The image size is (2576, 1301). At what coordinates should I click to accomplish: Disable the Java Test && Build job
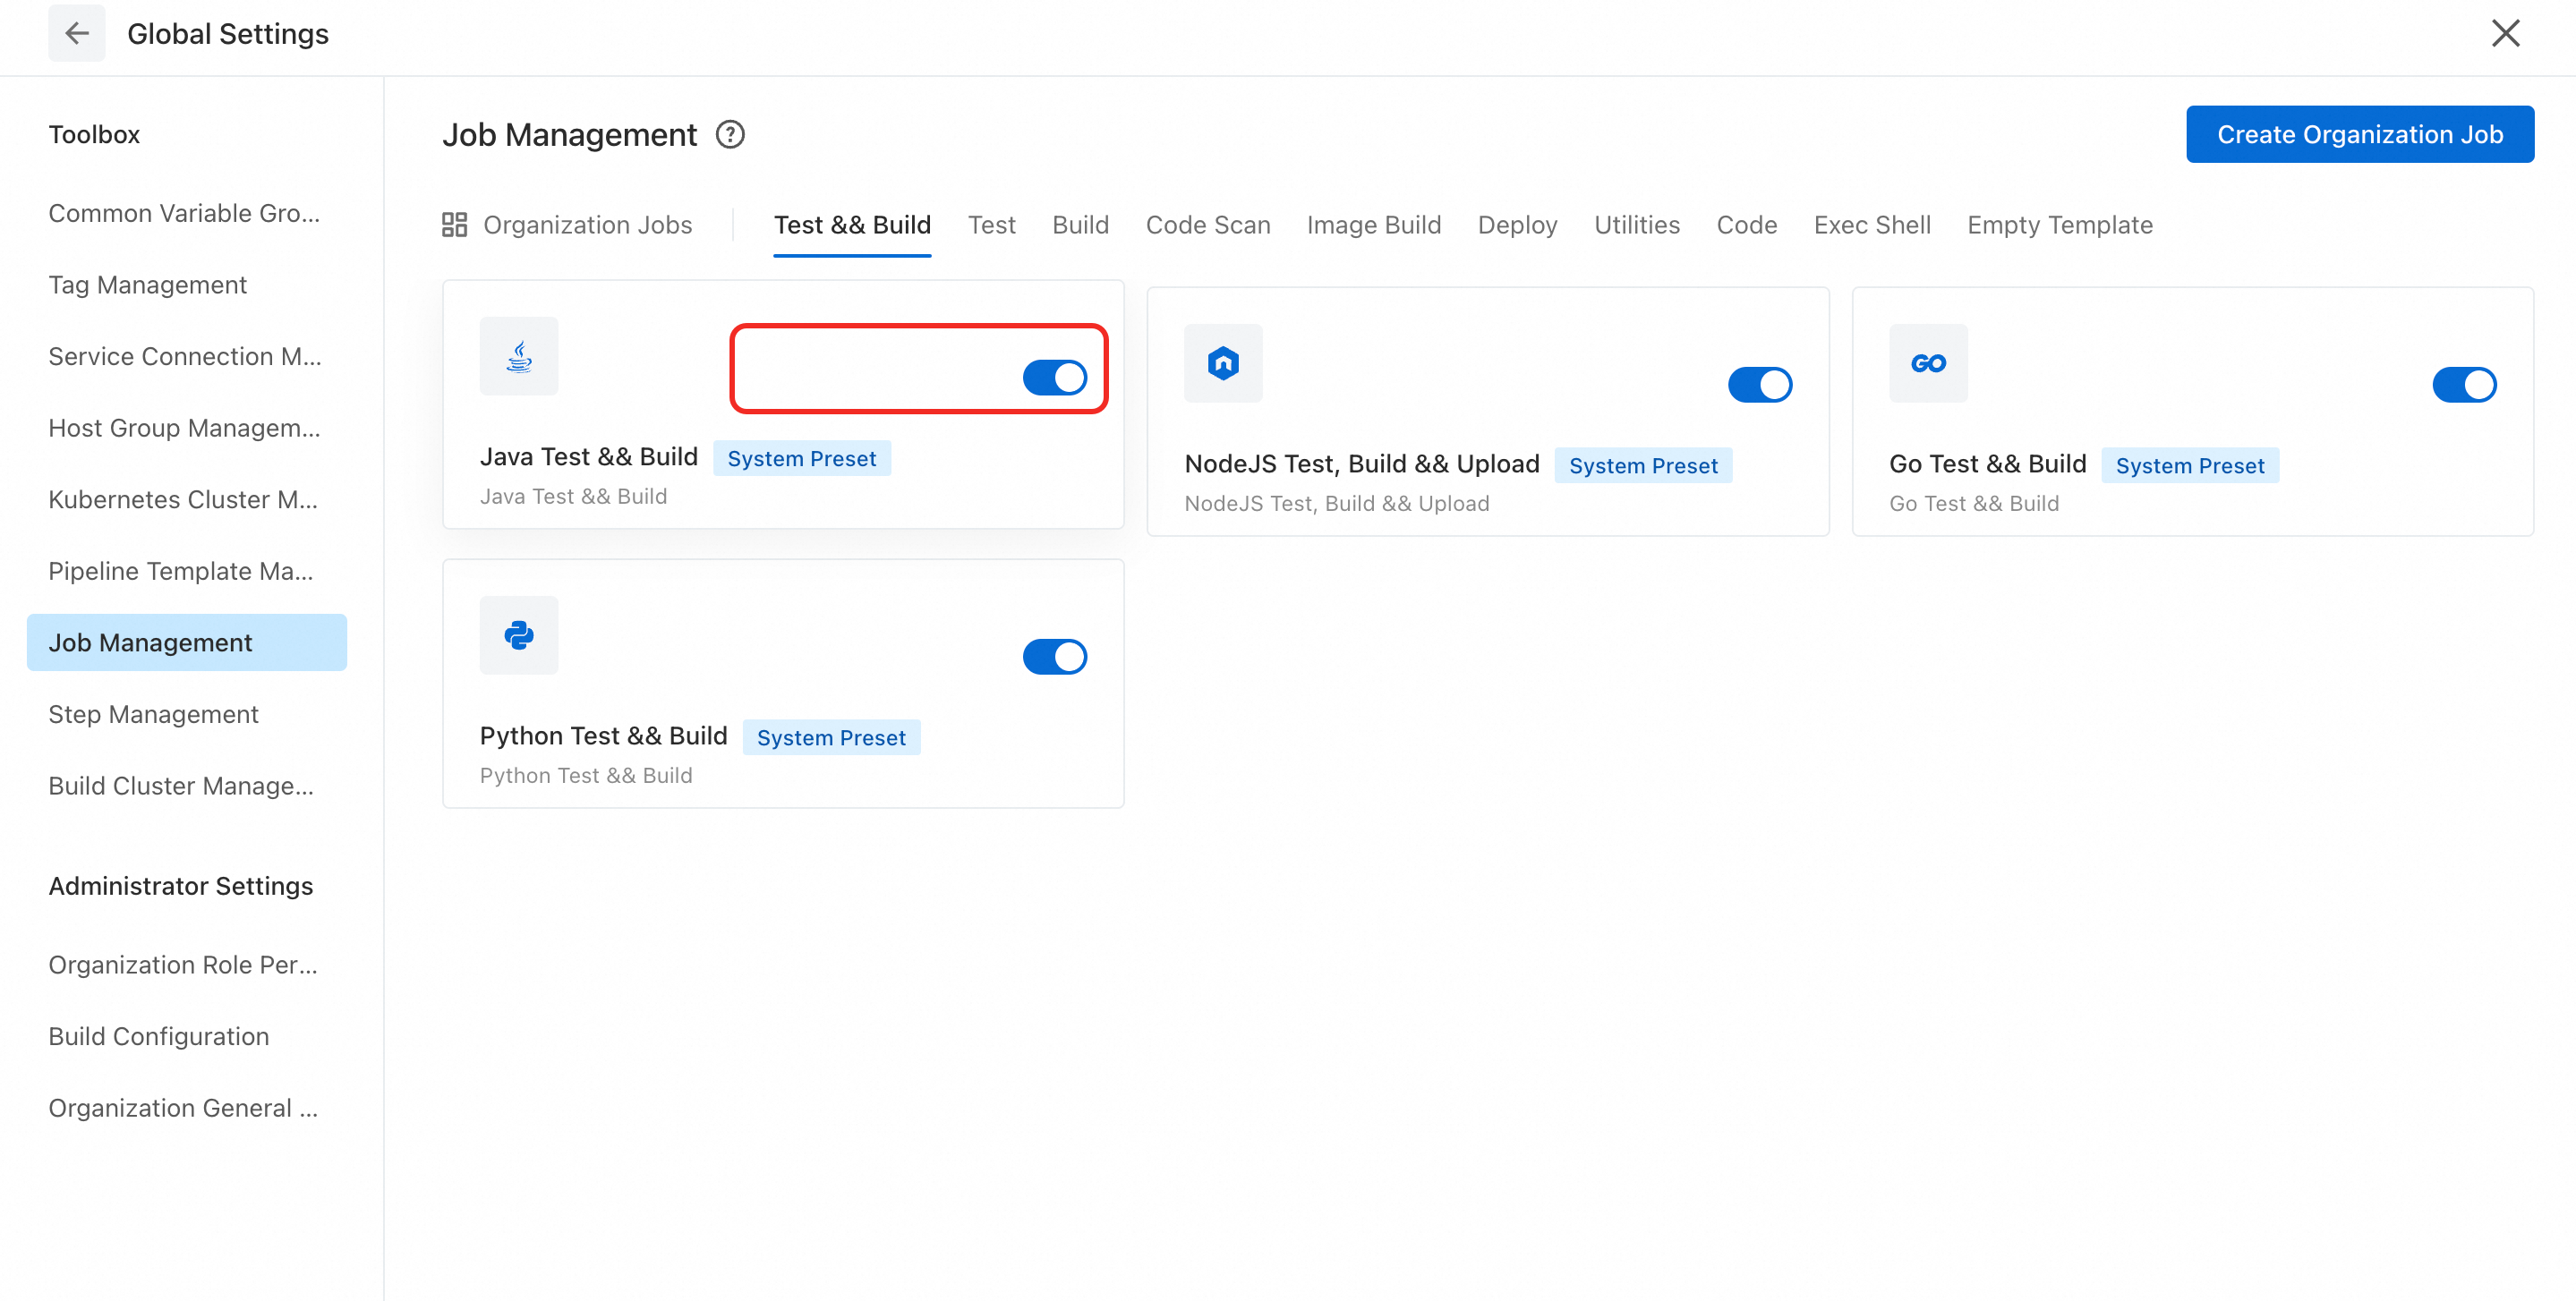coord(1054,378)
